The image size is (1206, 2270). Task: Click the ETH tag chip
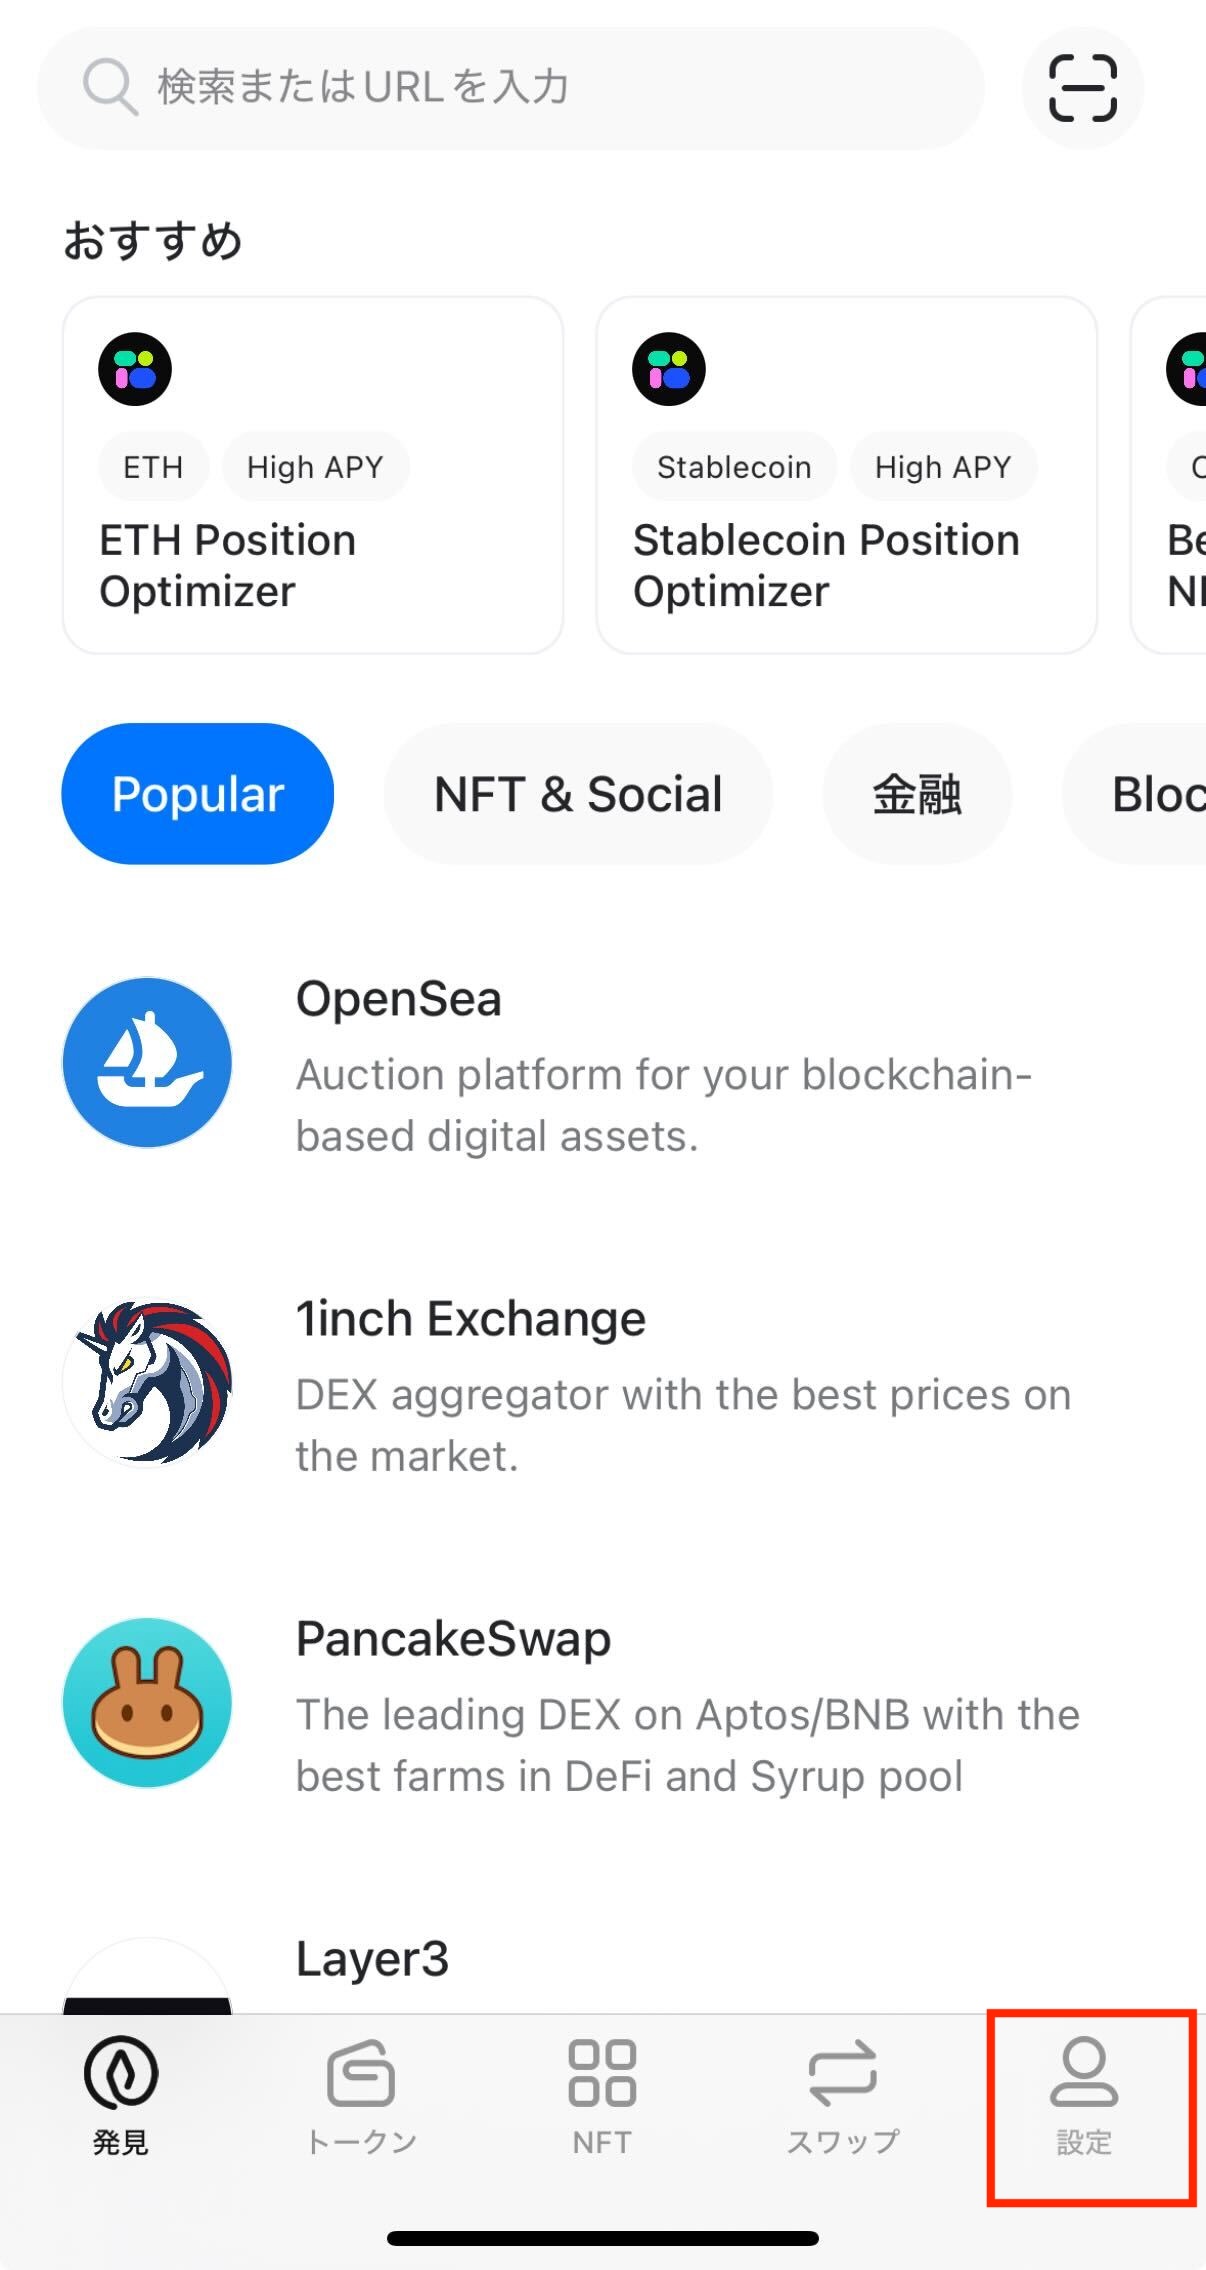(153, 467)
